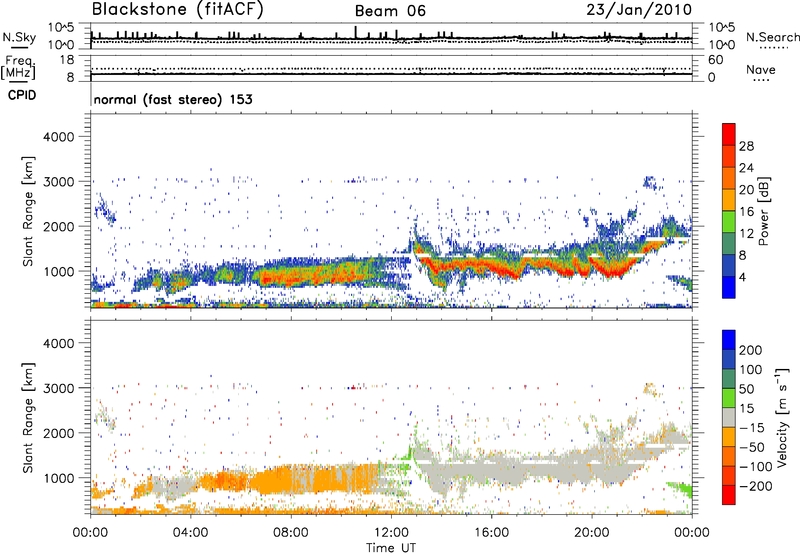Image resolution: width=800 pixels, height=554 pixels.
Task: Click the '04:00' time tick label
Action: point(191,533)
